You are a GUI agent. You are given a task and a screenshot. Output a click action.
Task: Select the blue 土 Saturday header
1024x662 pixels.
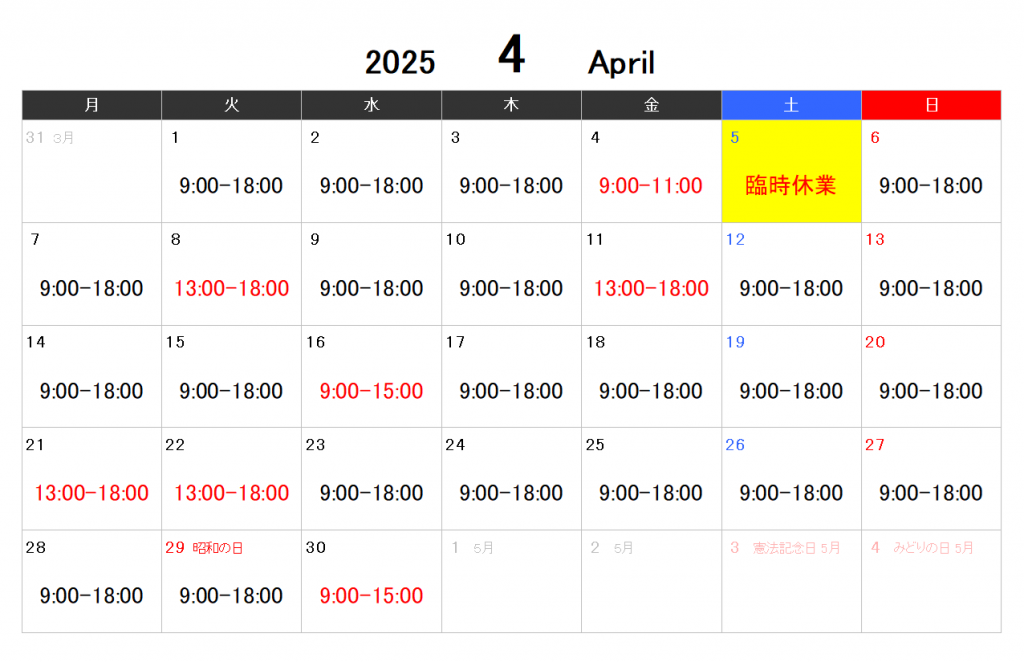[x=791, y=105]
